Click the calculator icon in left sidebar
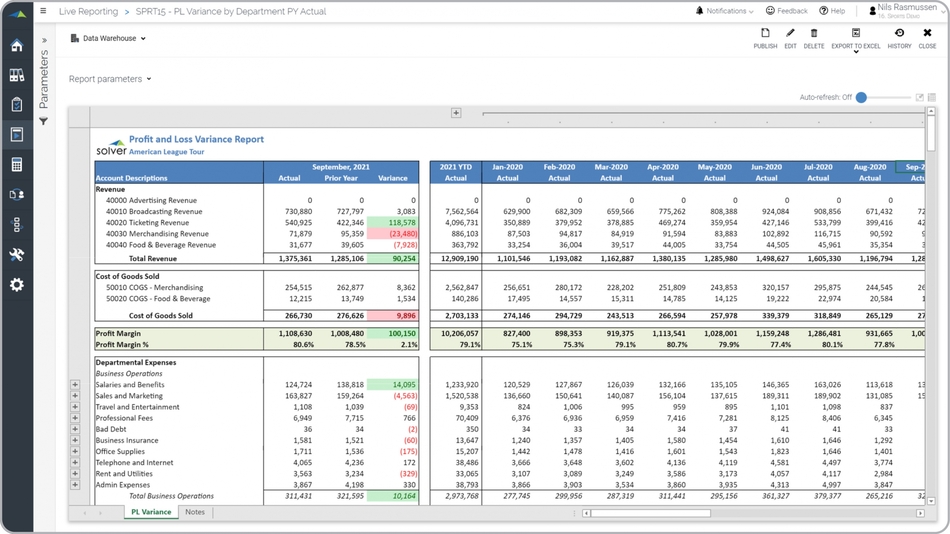This screenshot has width=950, height=534. click(17, 165)
